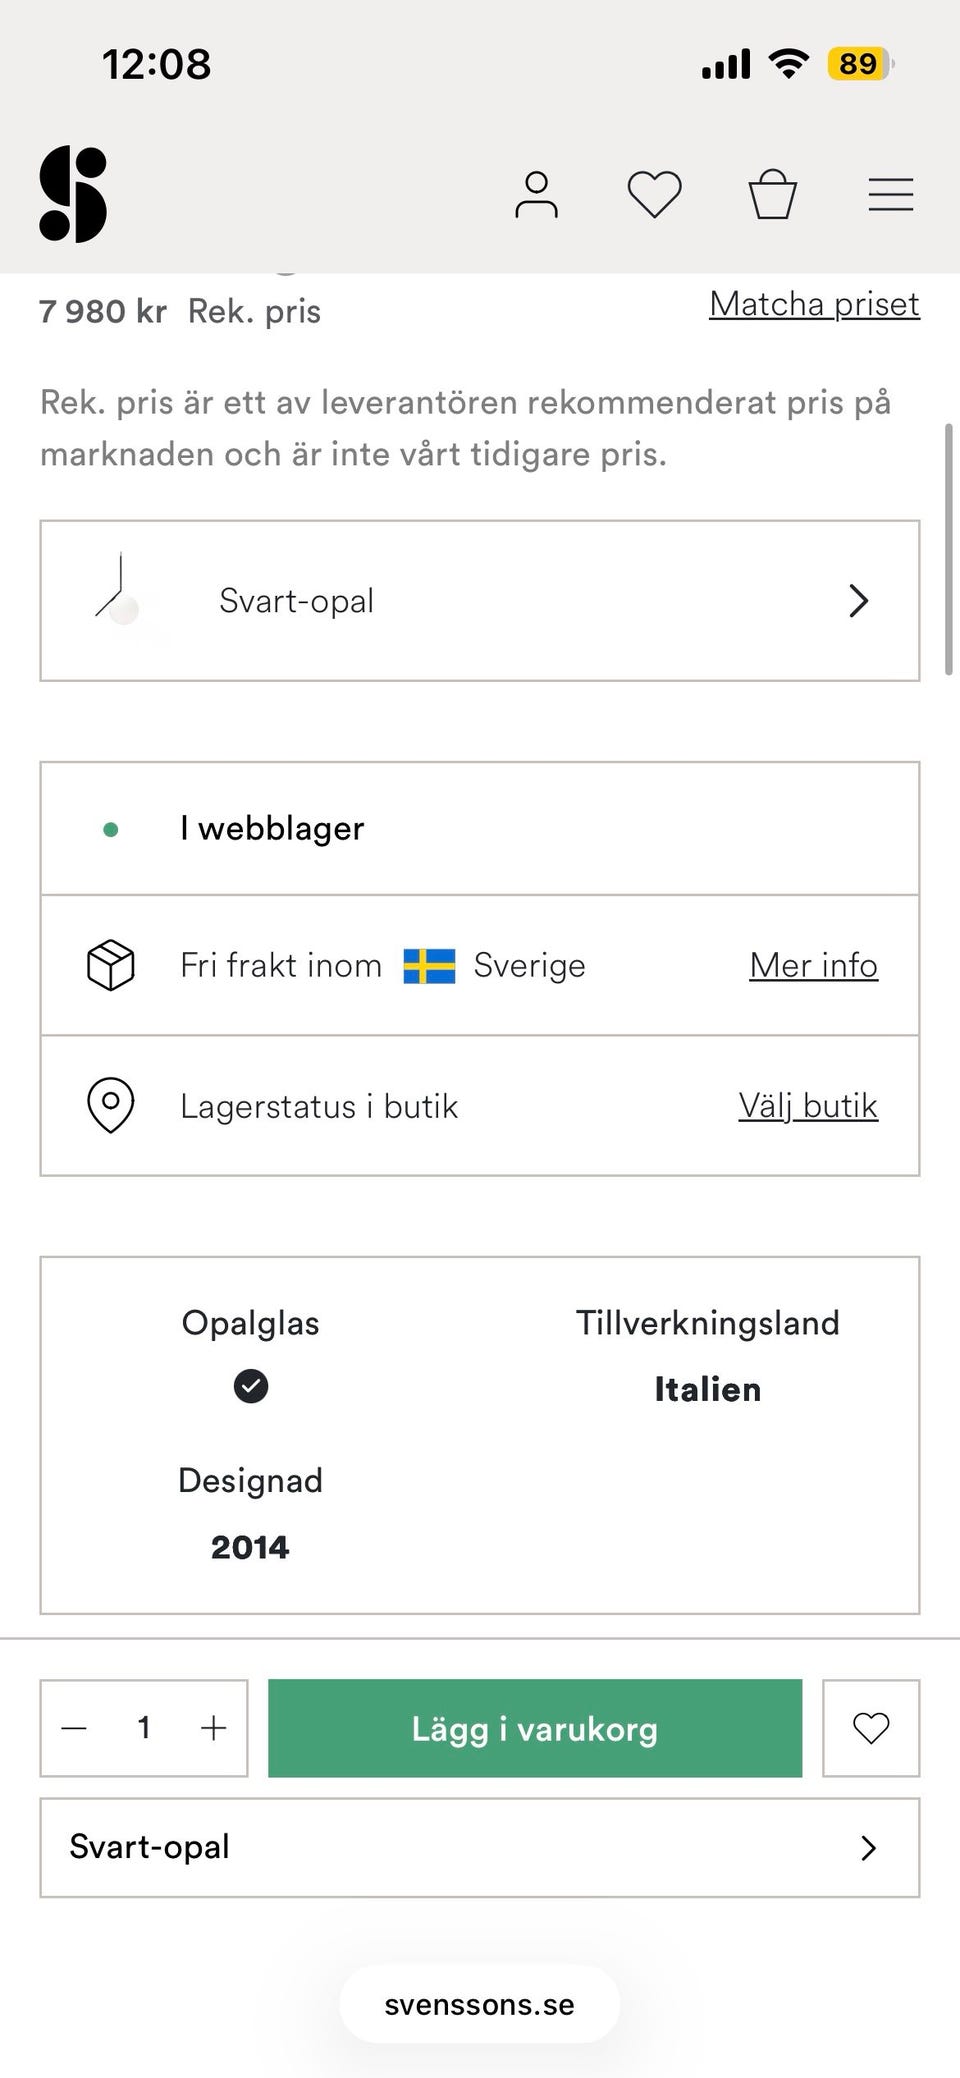Open the Svenssons logo home page
The image size is (960, 2078).
(x=73, y=194)
